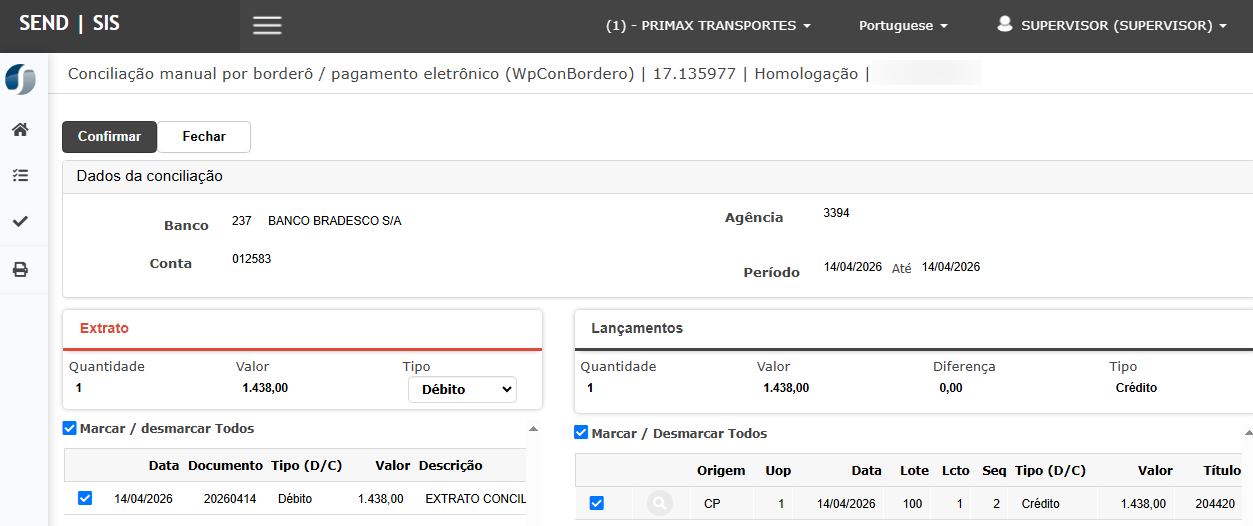Click the Origem column header
The width and height of the screenshot is (1253, 526).
(x=721, y=471)
